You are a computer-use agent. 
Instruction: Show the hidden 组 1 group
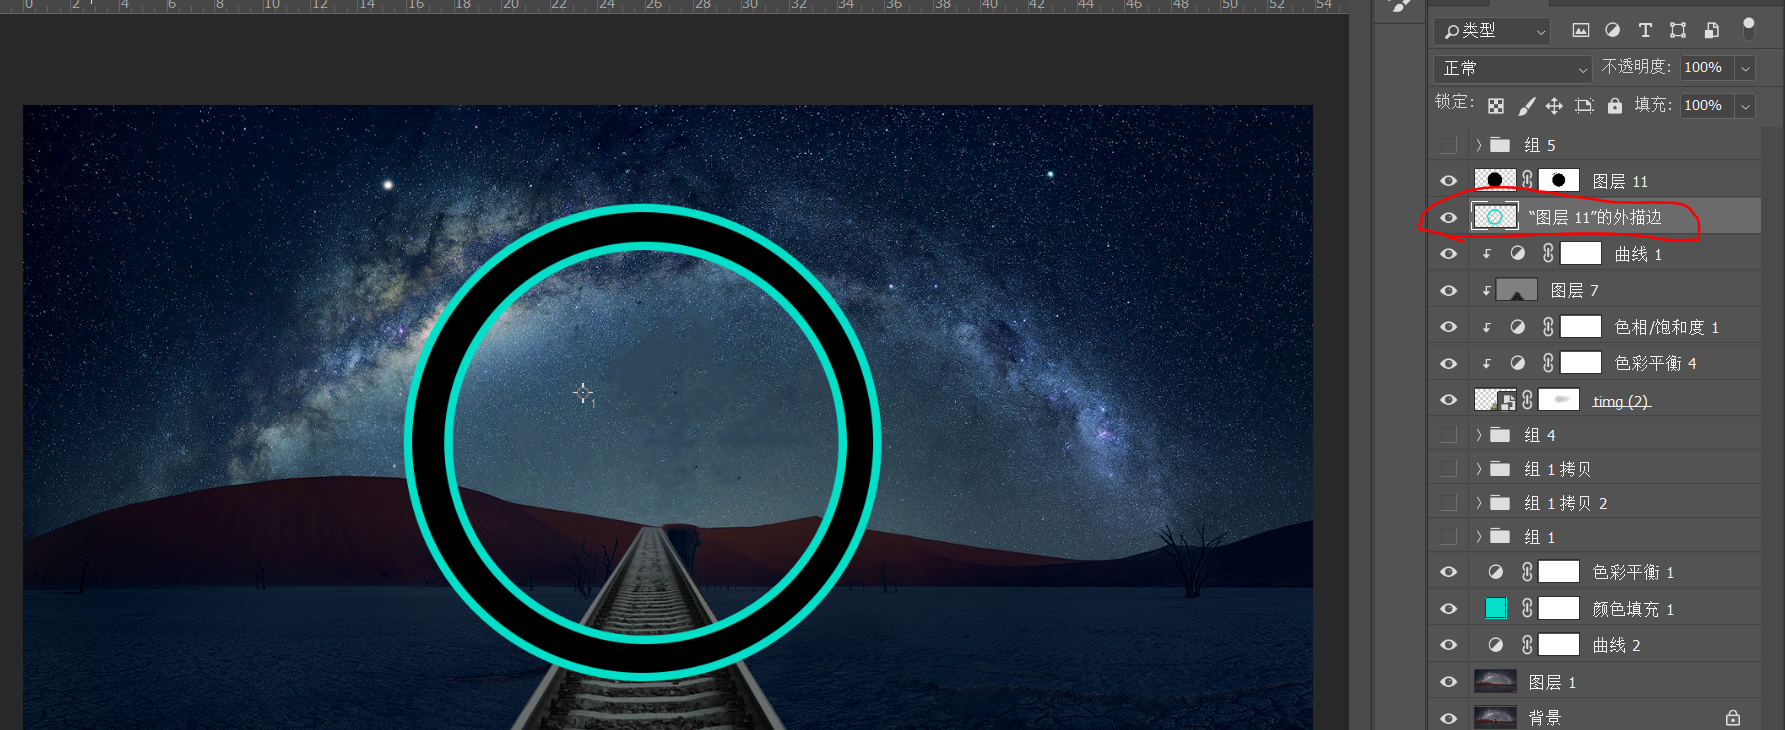(x=1448, y=537)
